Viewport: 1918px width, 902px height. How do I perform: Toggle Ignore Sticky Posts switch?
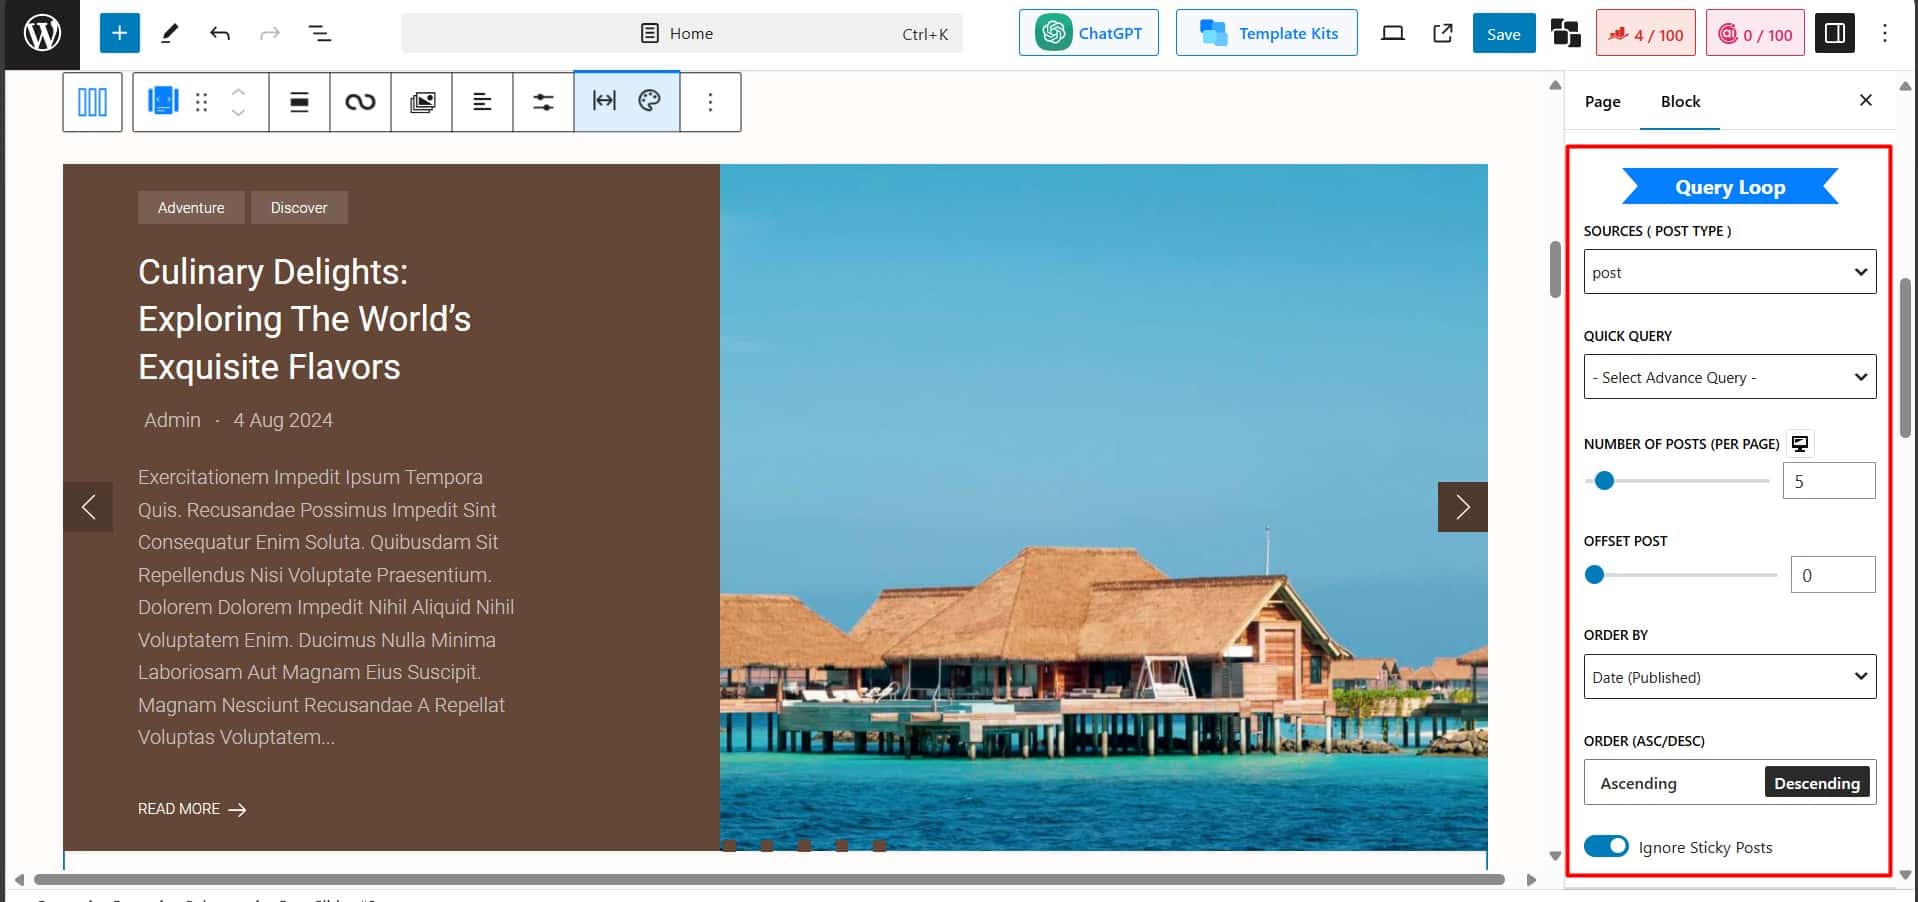pos(1606,846)
